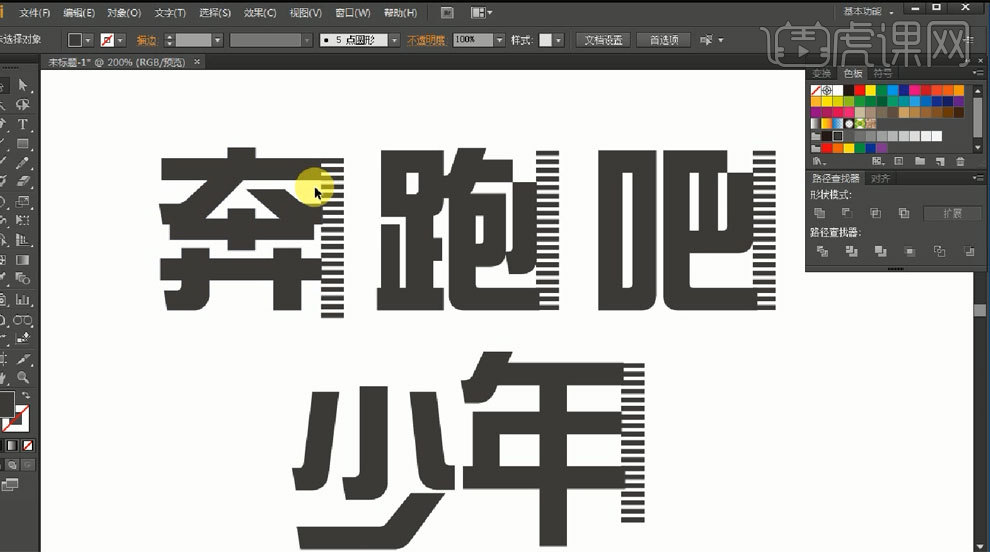The width and height of the screenshot is (990, 552).
Task: Pick the red swatch in top row
Action: pos(860,90)
